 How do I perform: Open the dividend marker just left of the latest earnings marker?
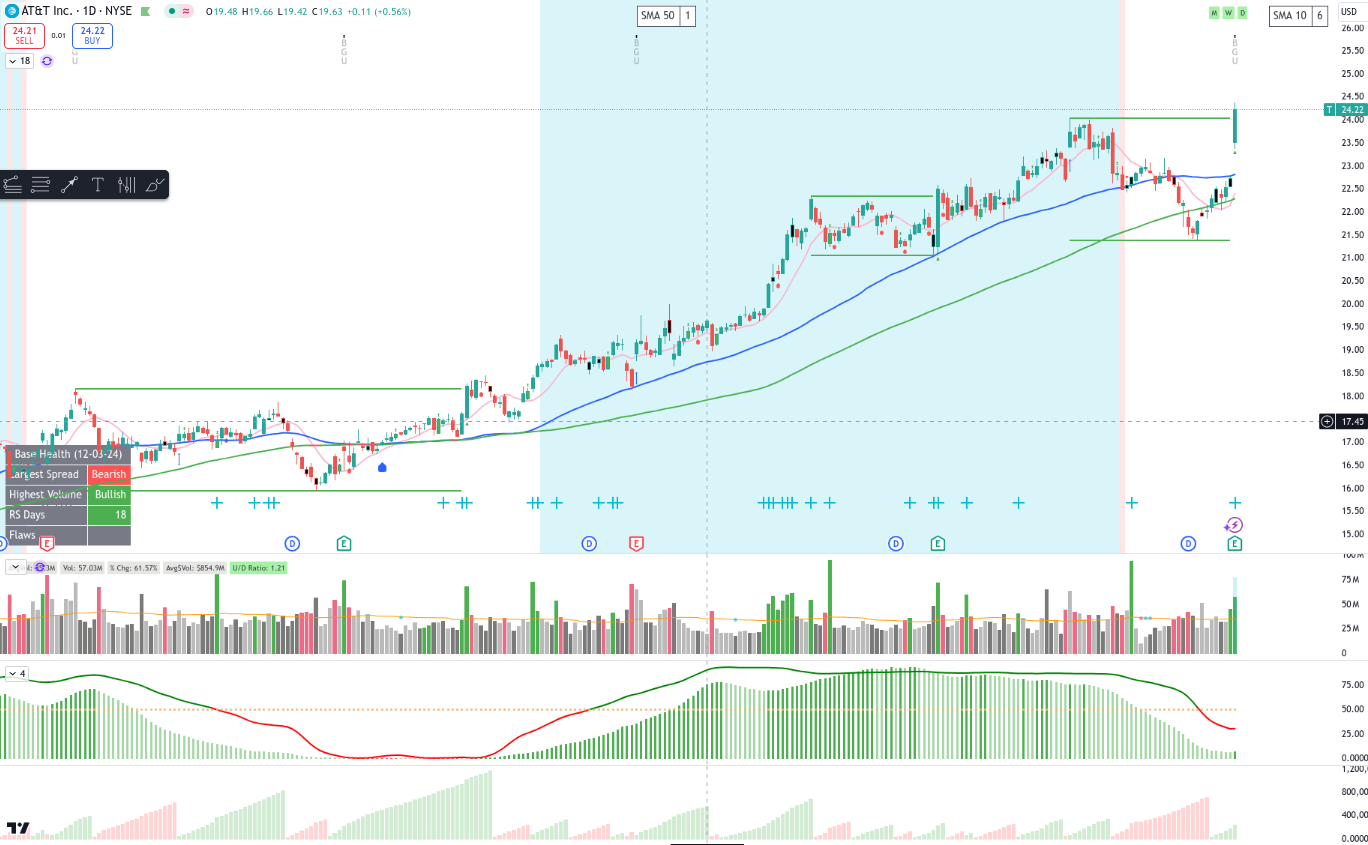1188,543
